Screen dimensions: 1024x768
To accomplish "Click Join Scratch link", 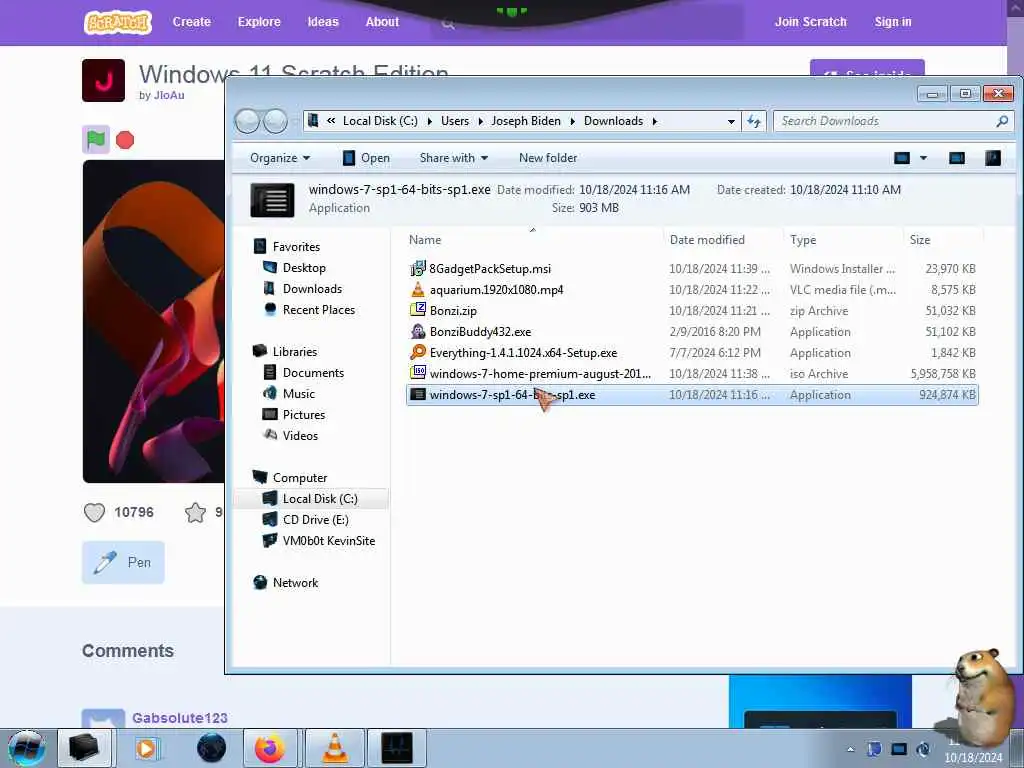I will (810, 22).
